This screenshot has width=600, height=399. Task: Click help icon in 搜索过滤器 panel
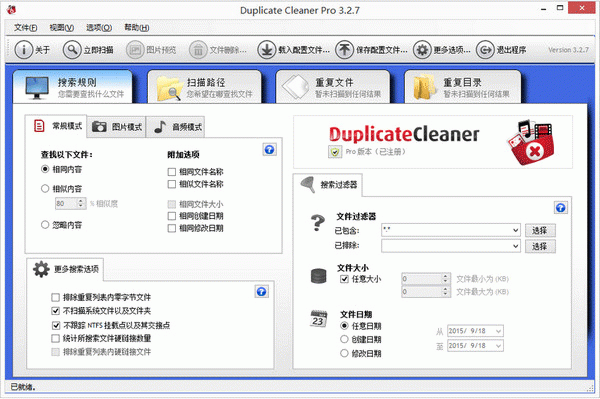click(x=561, y=208)
